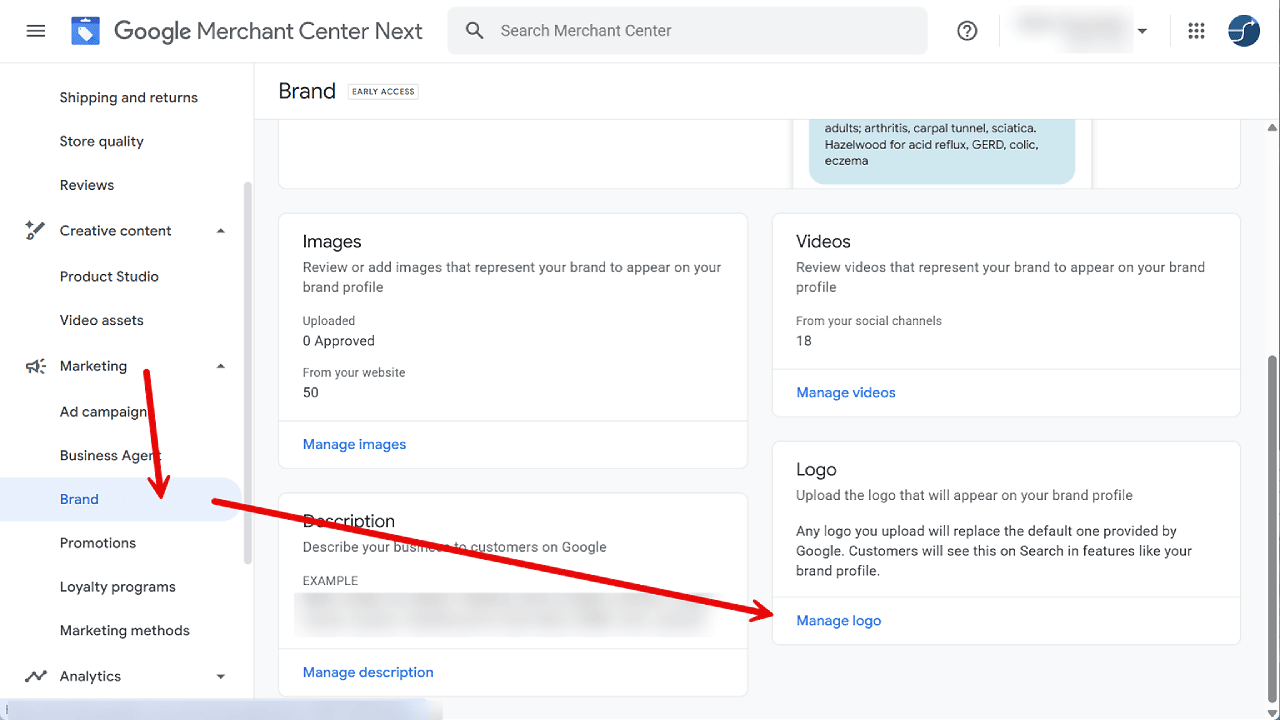
Task: Open the account switcher dropdown
Action: pyautogui.click(x=1142, y=31)
